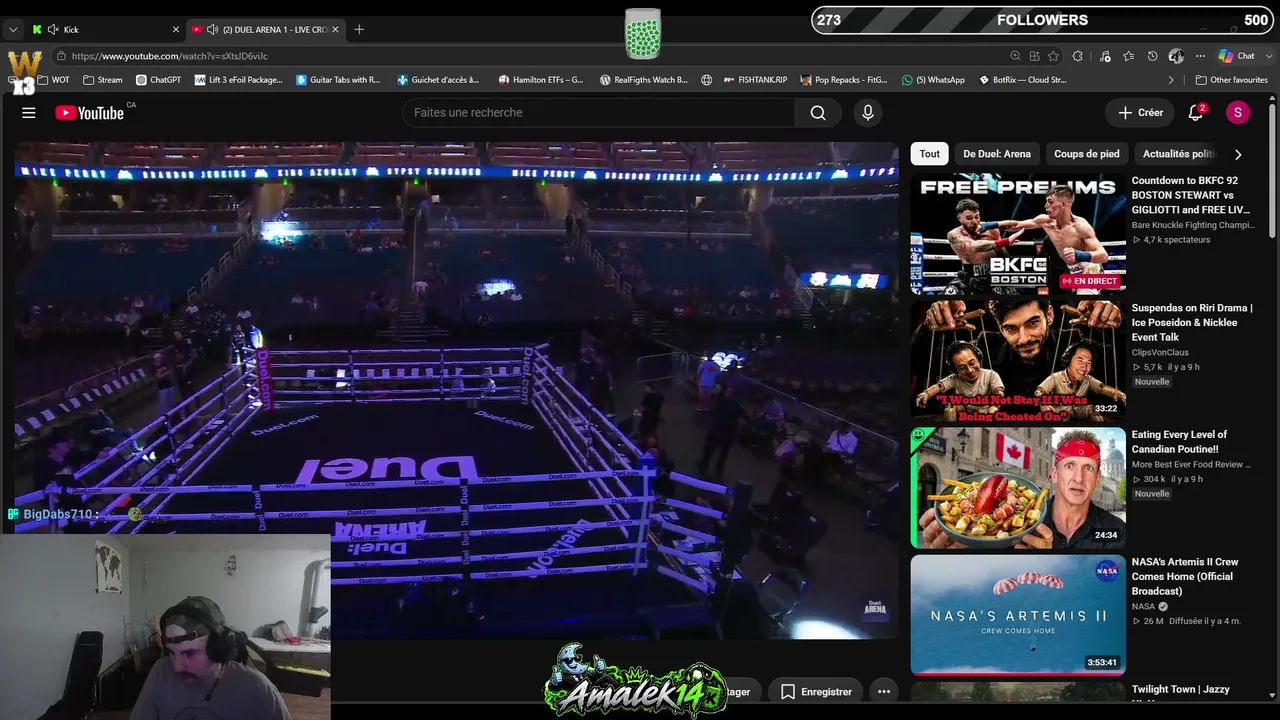Open the favourites list icon

(x=1129, y=56)
